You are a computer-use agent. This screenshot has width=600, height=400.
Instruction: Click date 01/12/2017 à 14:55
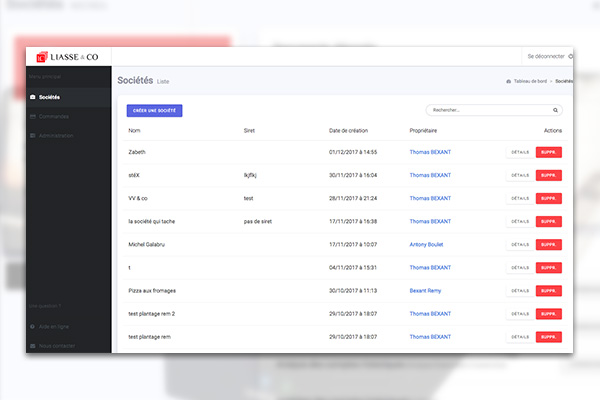point(353,152)
